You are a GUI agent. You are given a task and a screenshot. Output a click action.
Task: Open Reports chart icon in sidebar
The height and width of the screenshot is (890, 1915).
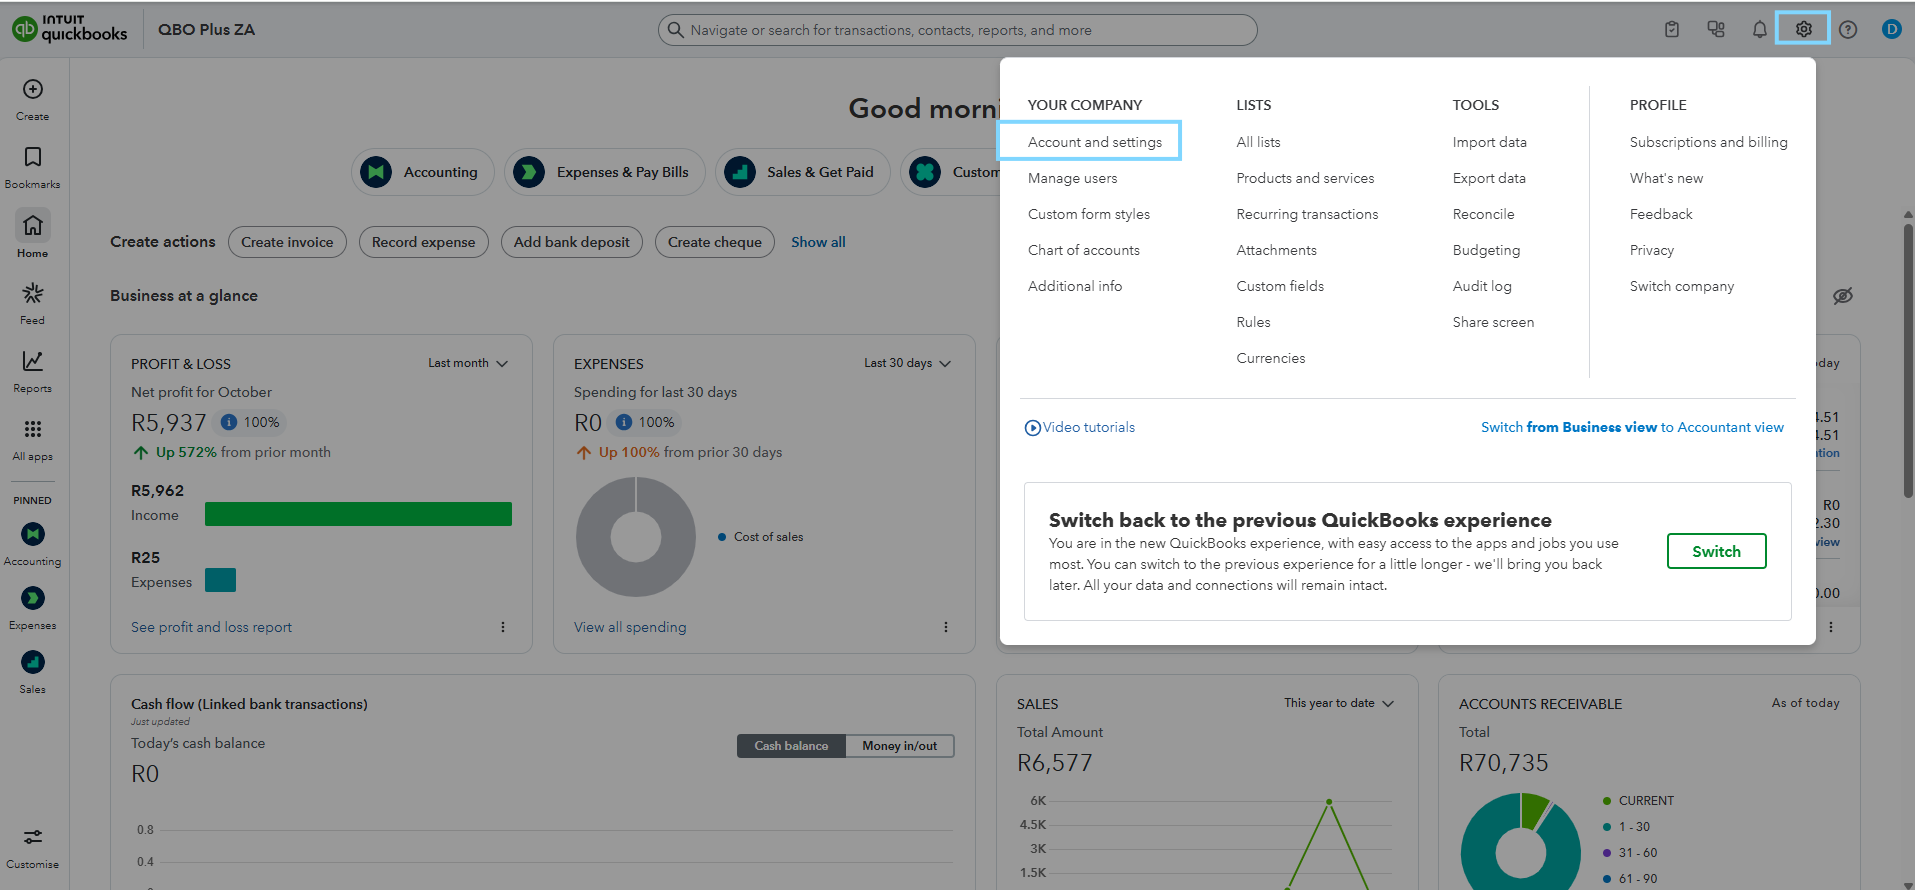click(33, 362)
